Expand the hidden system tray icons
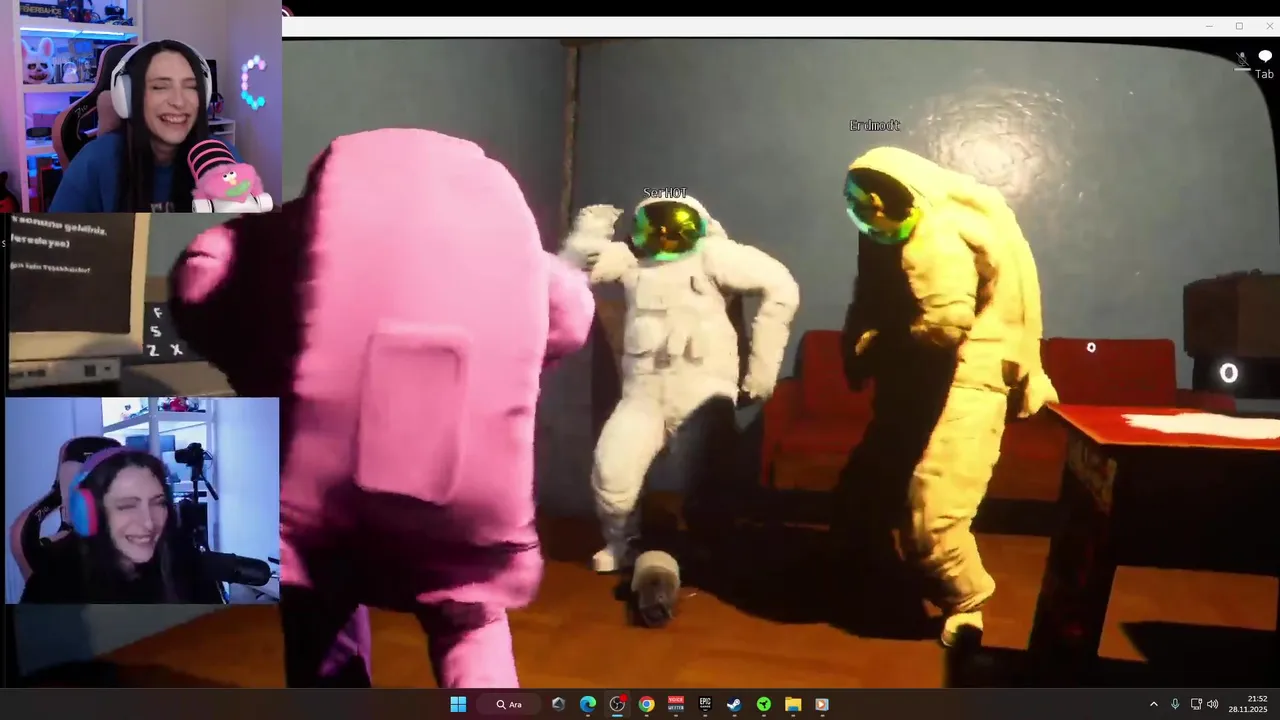The image size is (1280, 720). tap(1153, 704)
